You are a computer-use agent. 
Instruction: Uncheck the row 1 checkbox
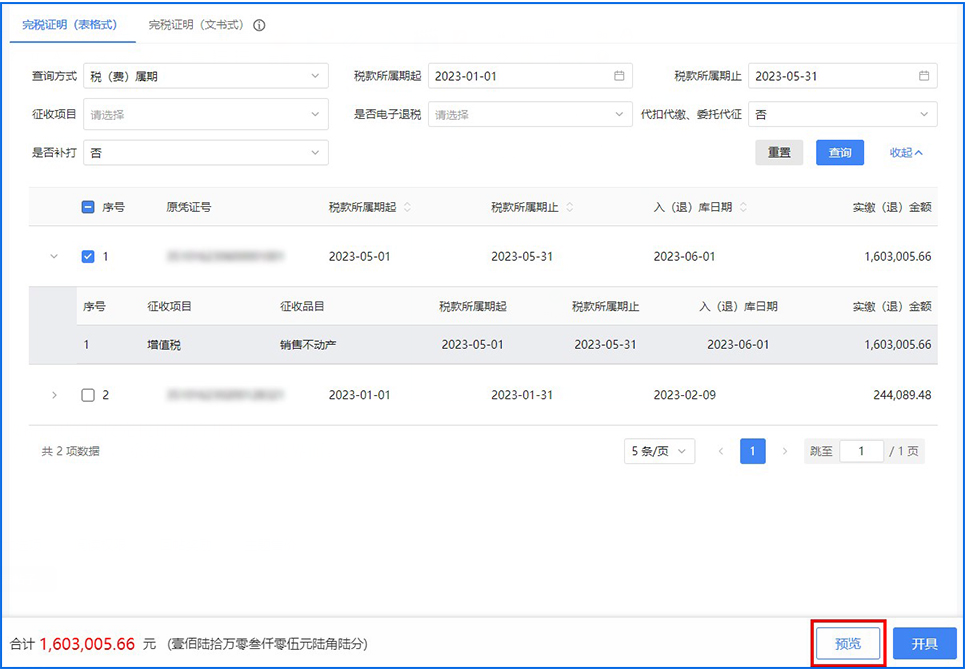tap(88, 257)
